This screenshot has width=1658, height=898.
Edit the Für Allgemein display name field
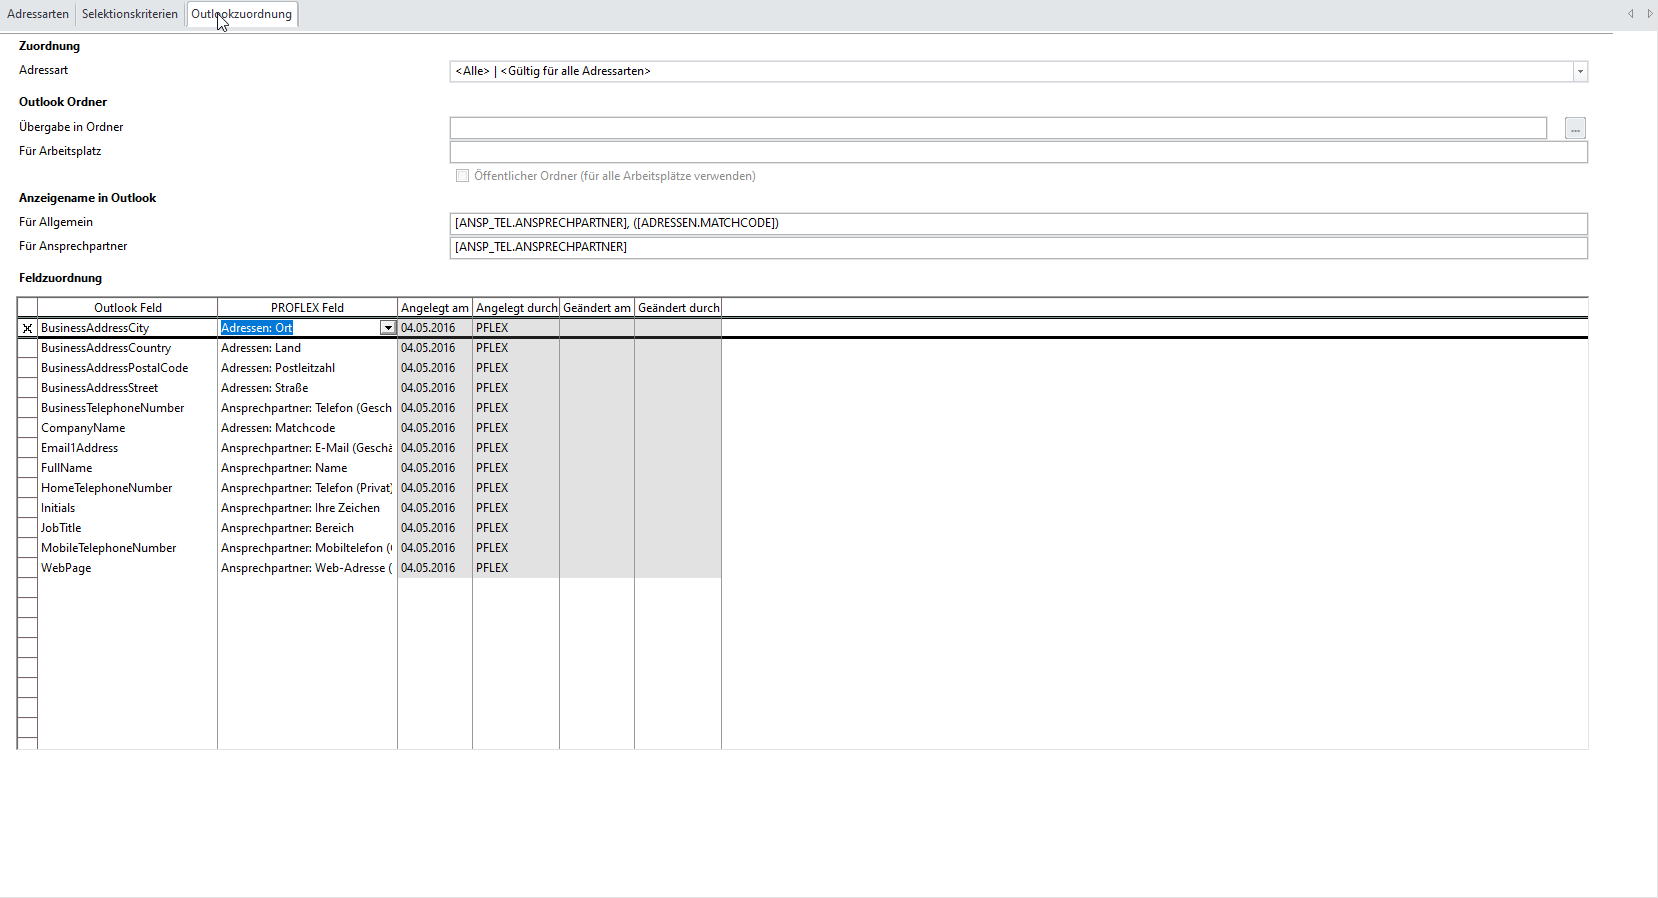(x=1018, y=223)
